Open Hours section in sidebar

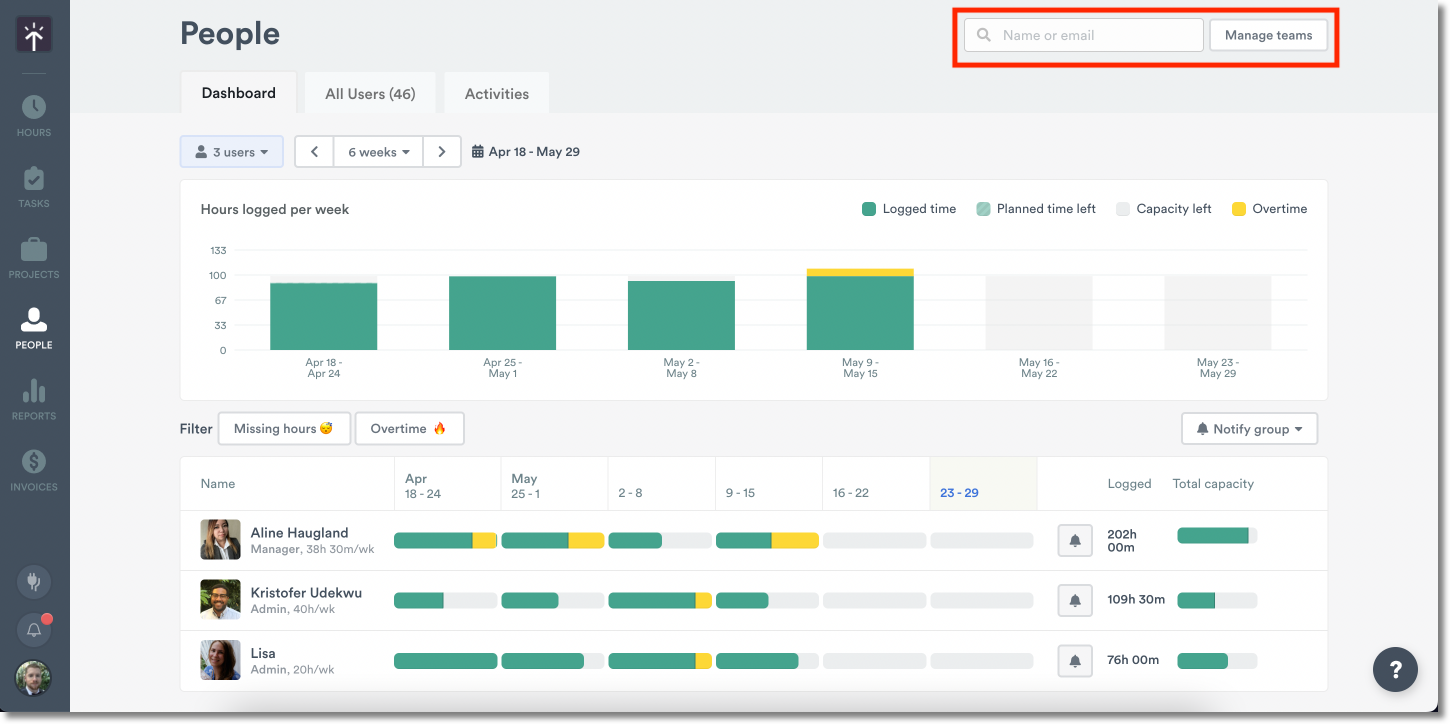pos(34,116)
